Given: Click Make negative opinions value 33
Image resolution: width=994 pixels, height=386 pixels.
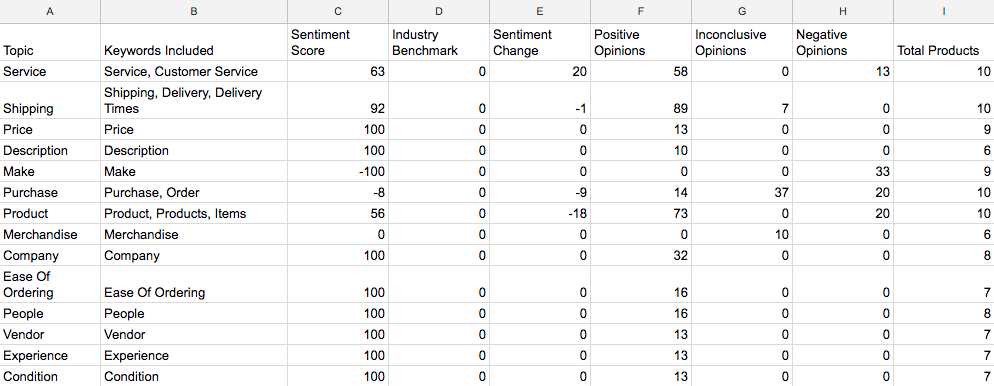Looking at the screenshot, I should 842,171.
